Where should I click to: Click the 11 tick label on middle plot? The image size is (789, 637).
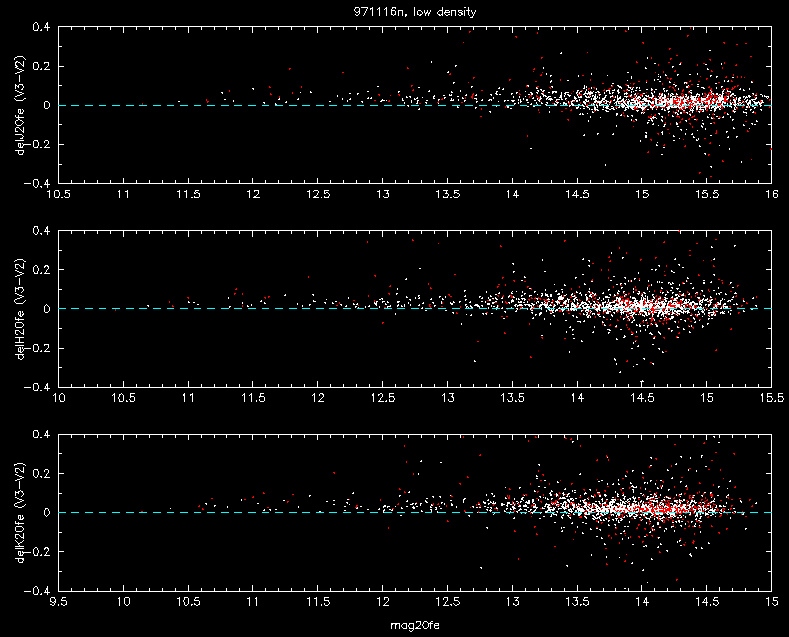pyautogui.click(x=188, y=398)
